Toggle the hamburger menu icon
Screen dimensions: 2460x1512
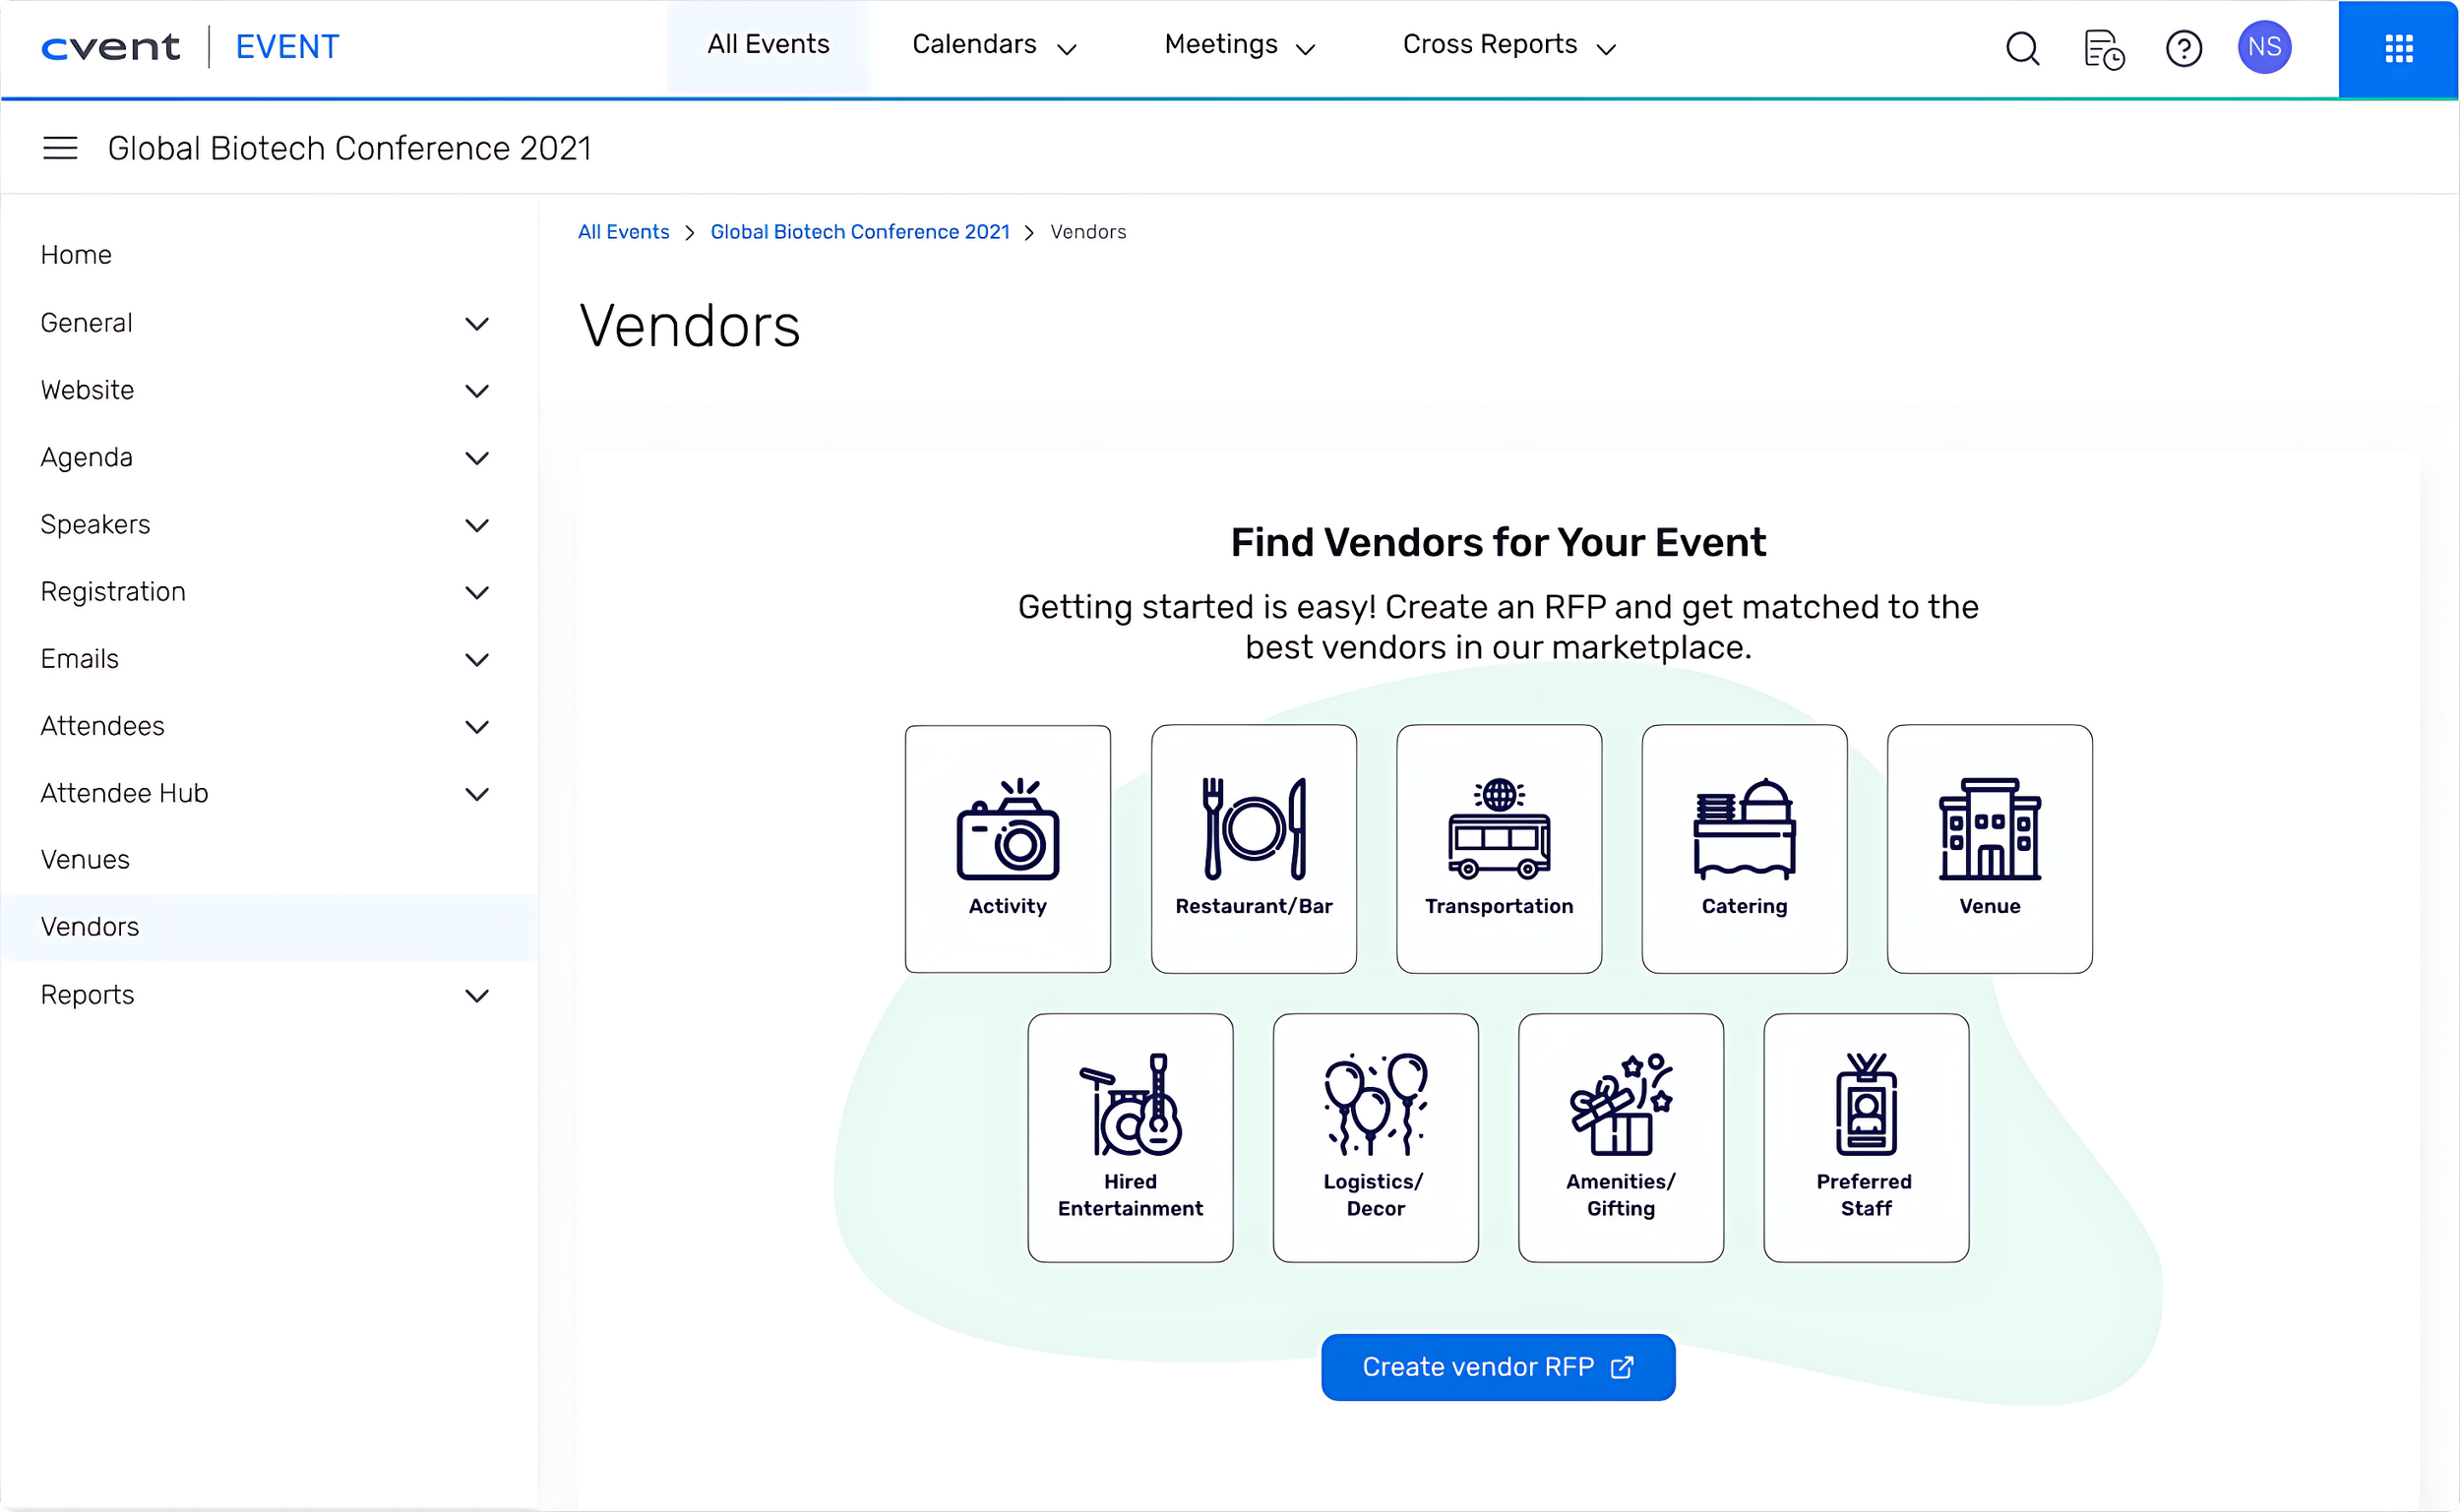[60, 148]
